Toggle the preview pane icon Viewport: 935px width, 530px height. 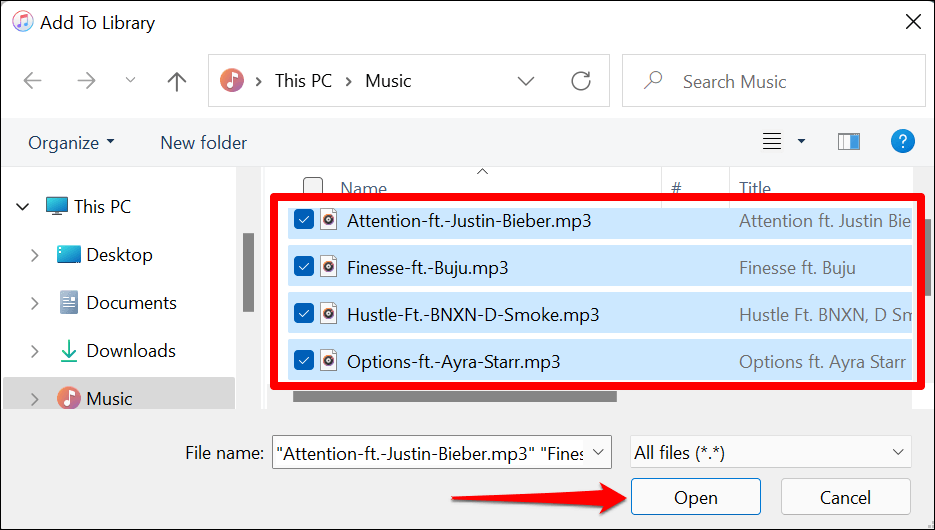(849, 142)
